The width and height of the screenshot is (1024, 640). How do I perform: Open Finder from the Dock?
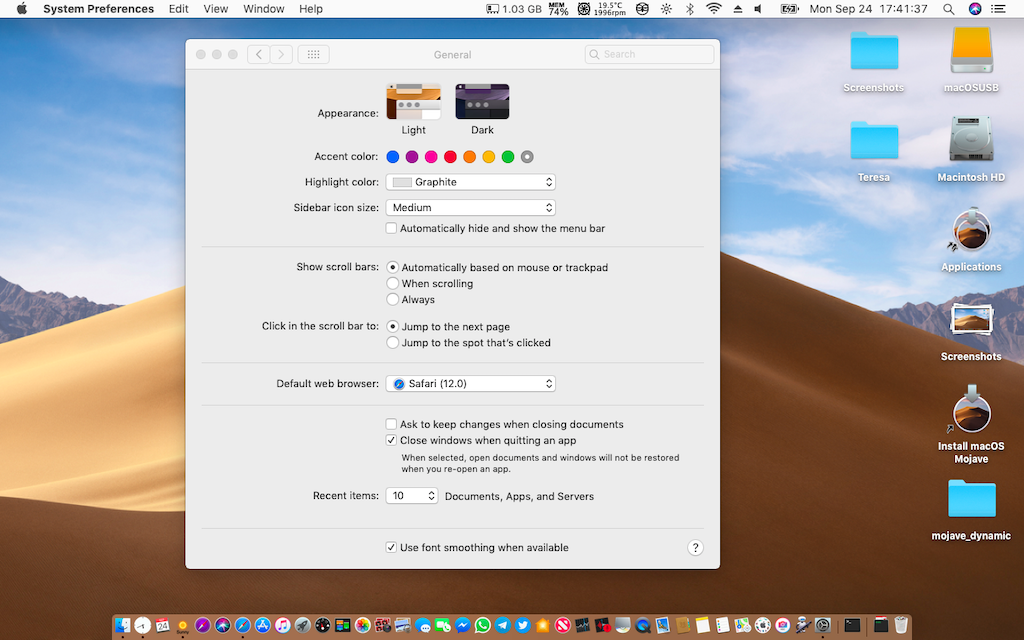pos(123,625)
